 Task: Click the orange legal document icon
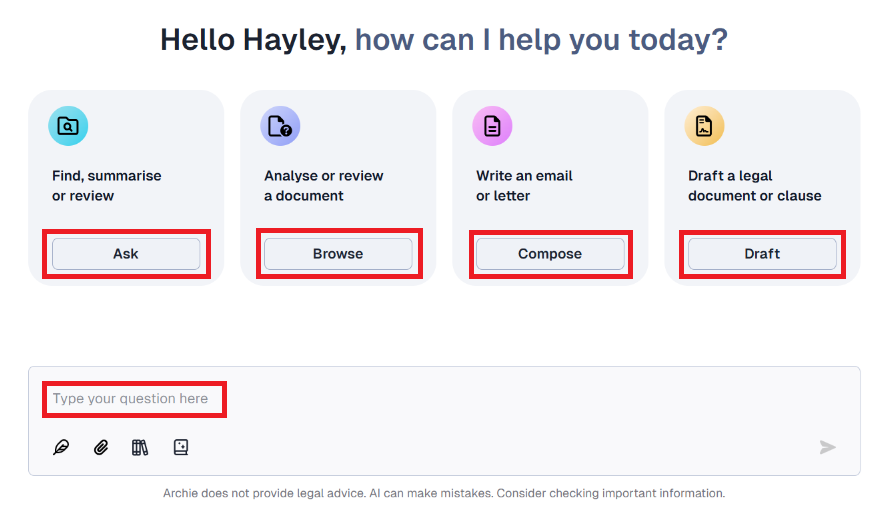click(704, 126)
